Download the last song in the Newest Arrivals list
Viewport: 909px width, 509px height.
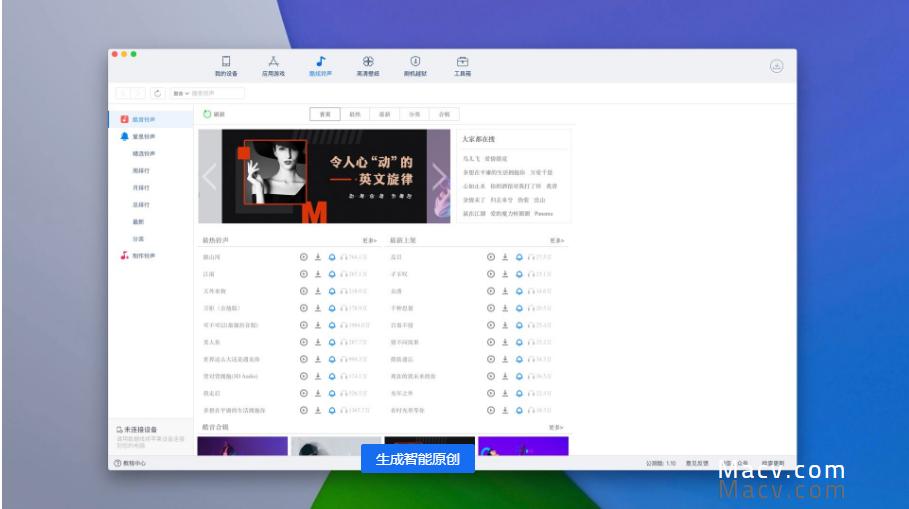pyautogui.click(x=505, y=410)
